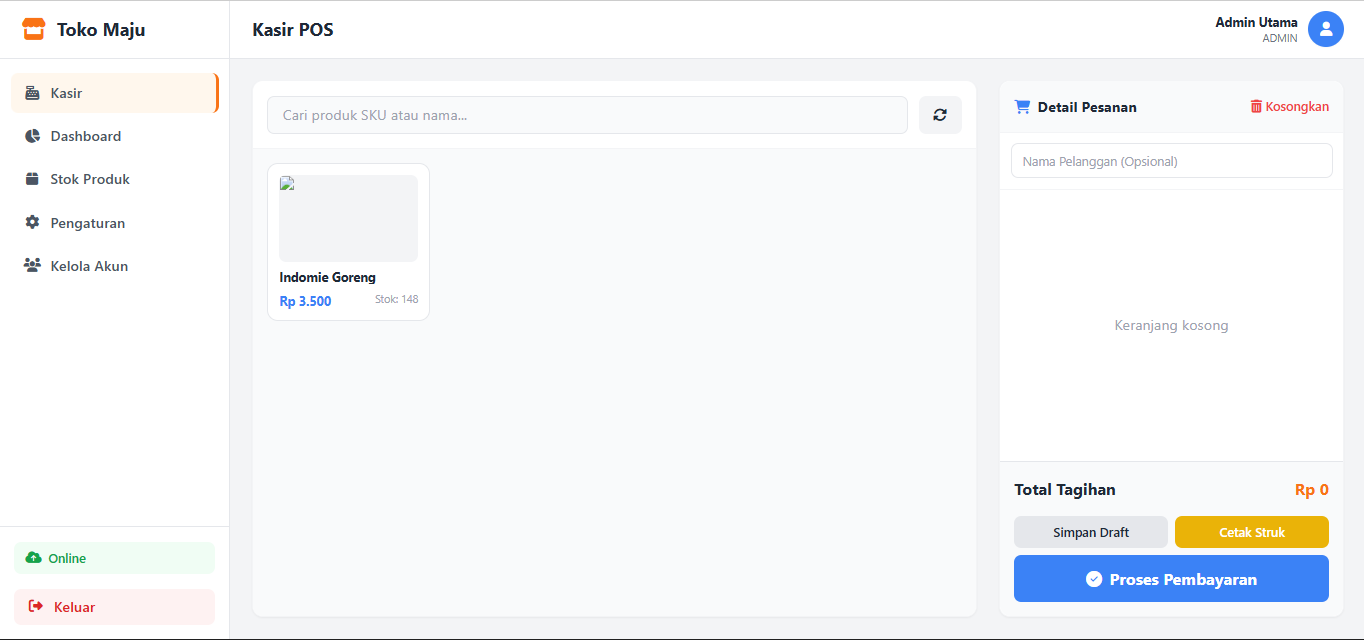Log out using the Keluar button

(114, 607)
